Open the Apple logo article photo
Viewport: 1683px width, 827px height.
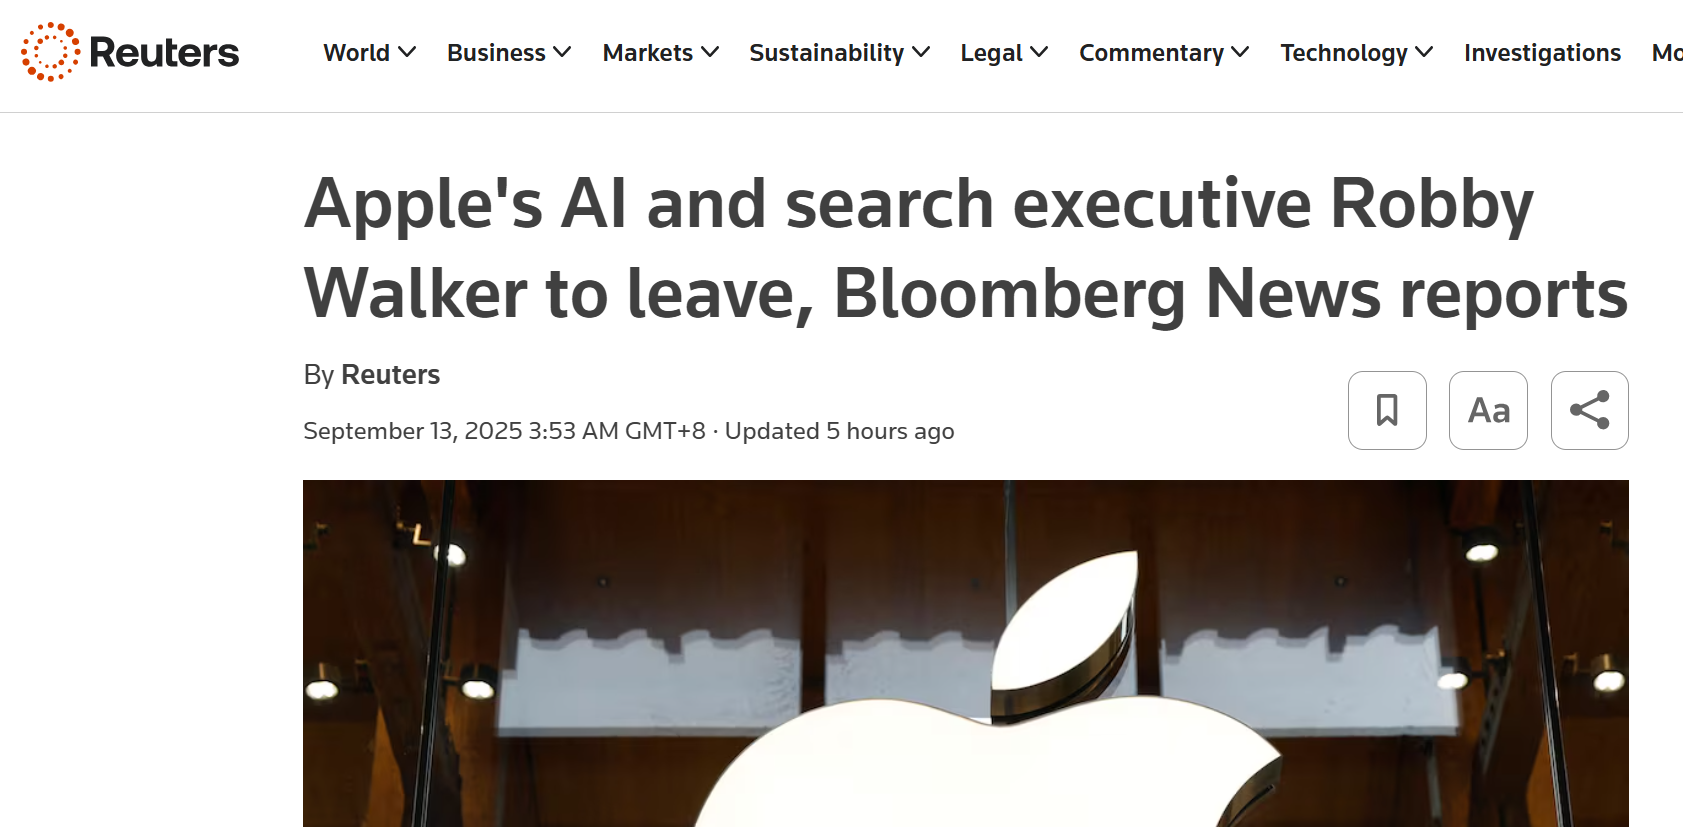(965, 653)
